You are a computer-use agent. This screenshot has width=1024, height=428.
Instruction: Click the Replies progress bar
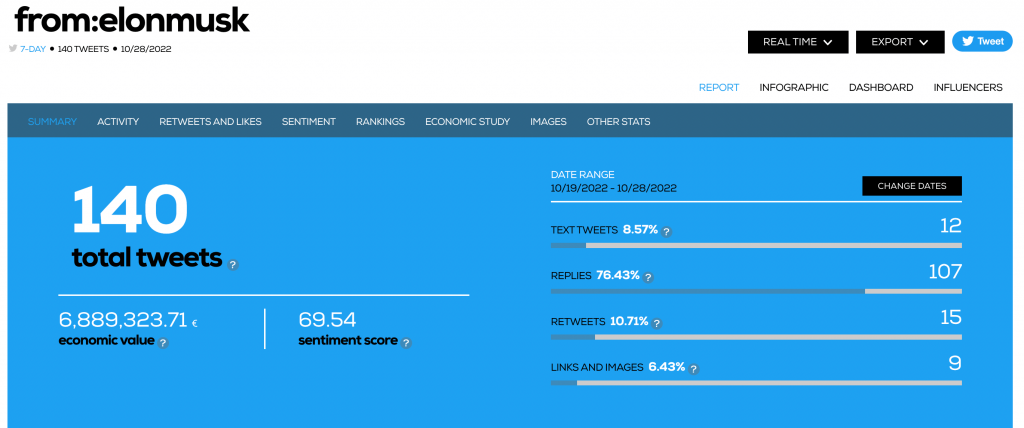(756, 291)
